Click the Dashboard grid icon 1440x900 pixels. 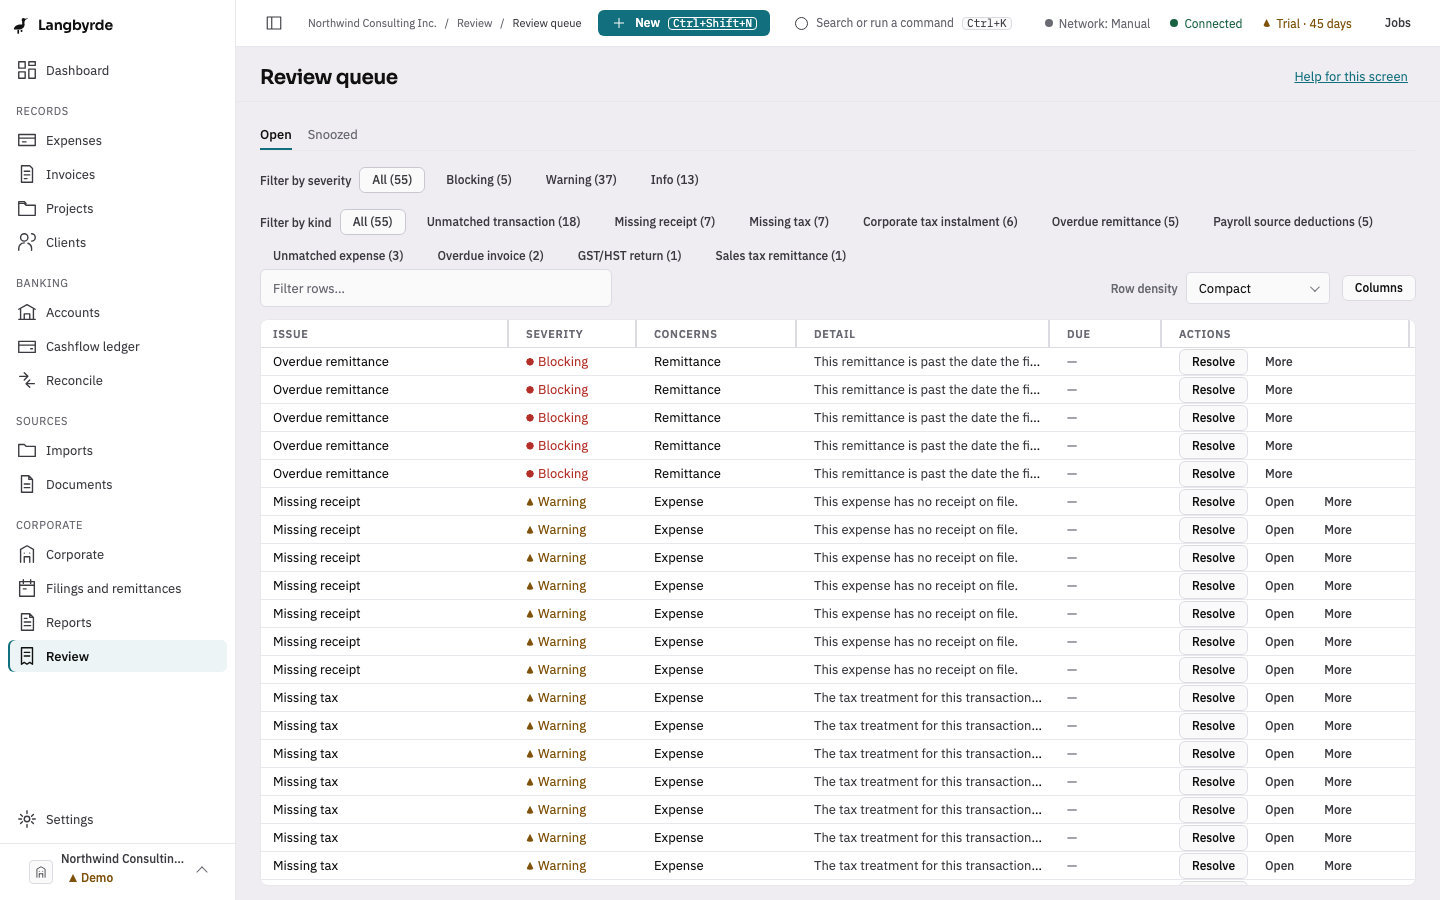[x=27, y=70]
